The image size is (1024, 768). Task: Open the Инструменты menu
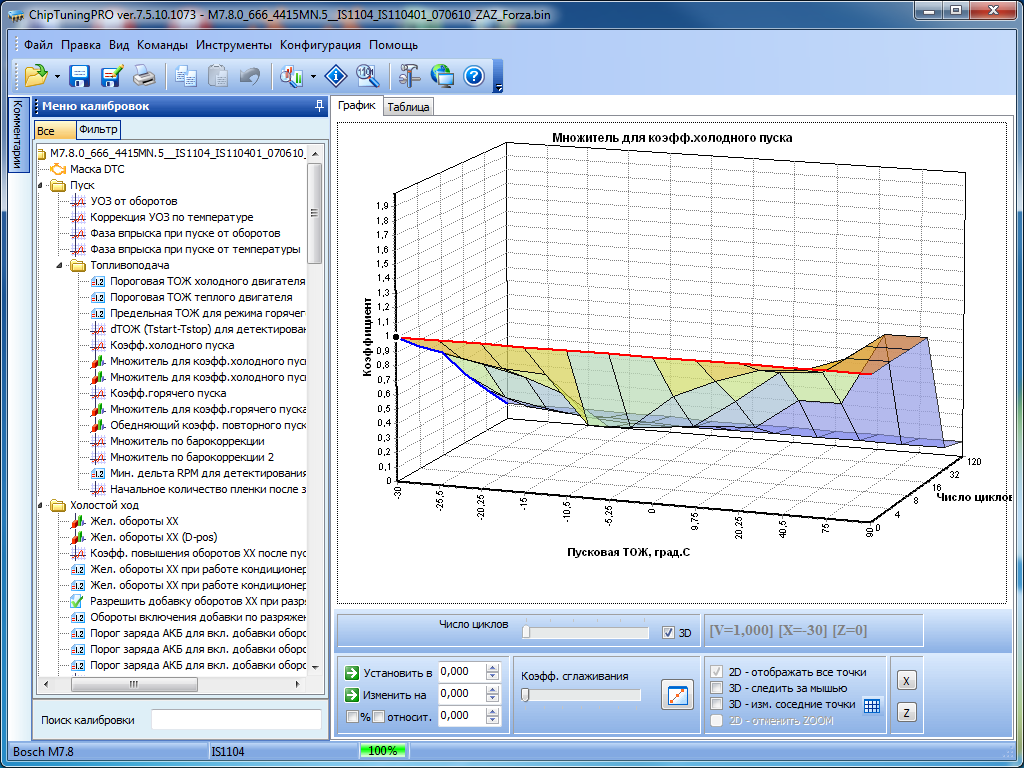pyautogui.click(x=233, y=45)
